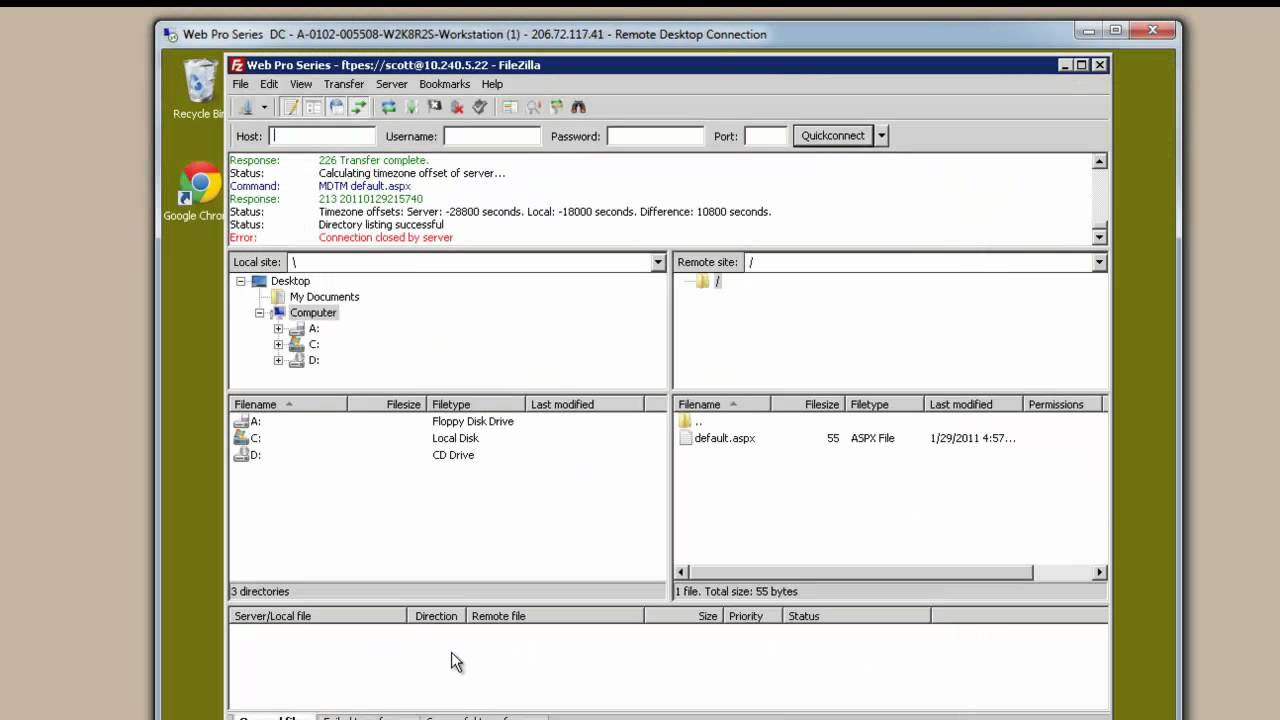Image resolution: width=1280 pixels, height=720 pixels.
Task: Sort remote list by Permissions column
Action: point(1062,404)
